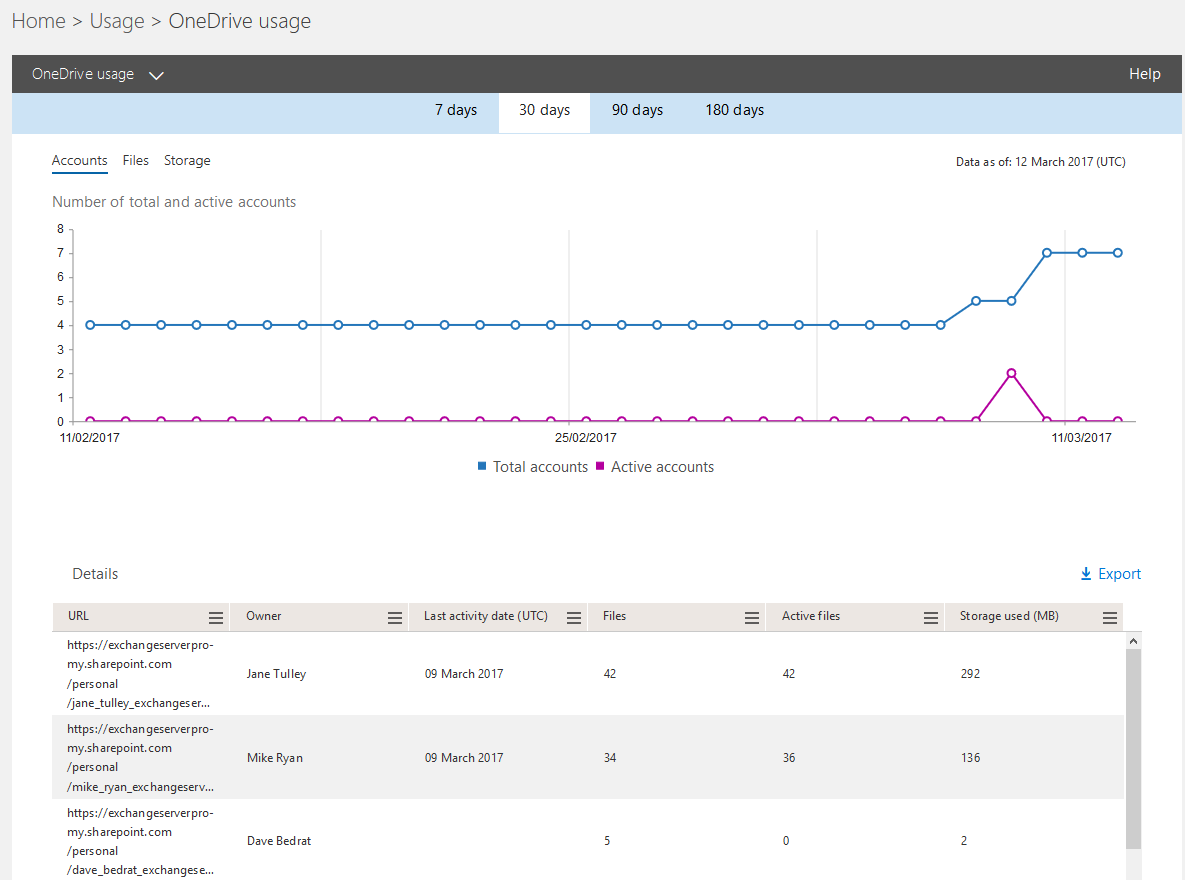The width and height of the screenshot is (1185, 880).
Task: Toggle the Active accounts legend item
Action: click(655, 467)
